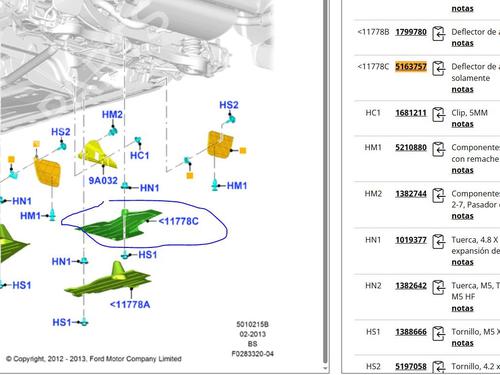Click the add-to-list icon beside part 1019377
This screenshot has height=375, width=500.
(439, 242)
